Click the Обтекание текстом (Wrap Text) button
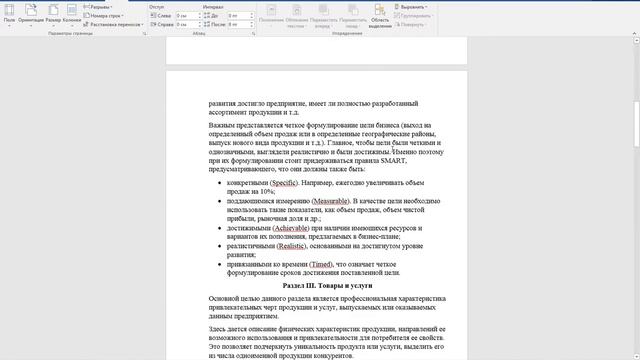Screen dimensions: 640x360 [297, 16]
